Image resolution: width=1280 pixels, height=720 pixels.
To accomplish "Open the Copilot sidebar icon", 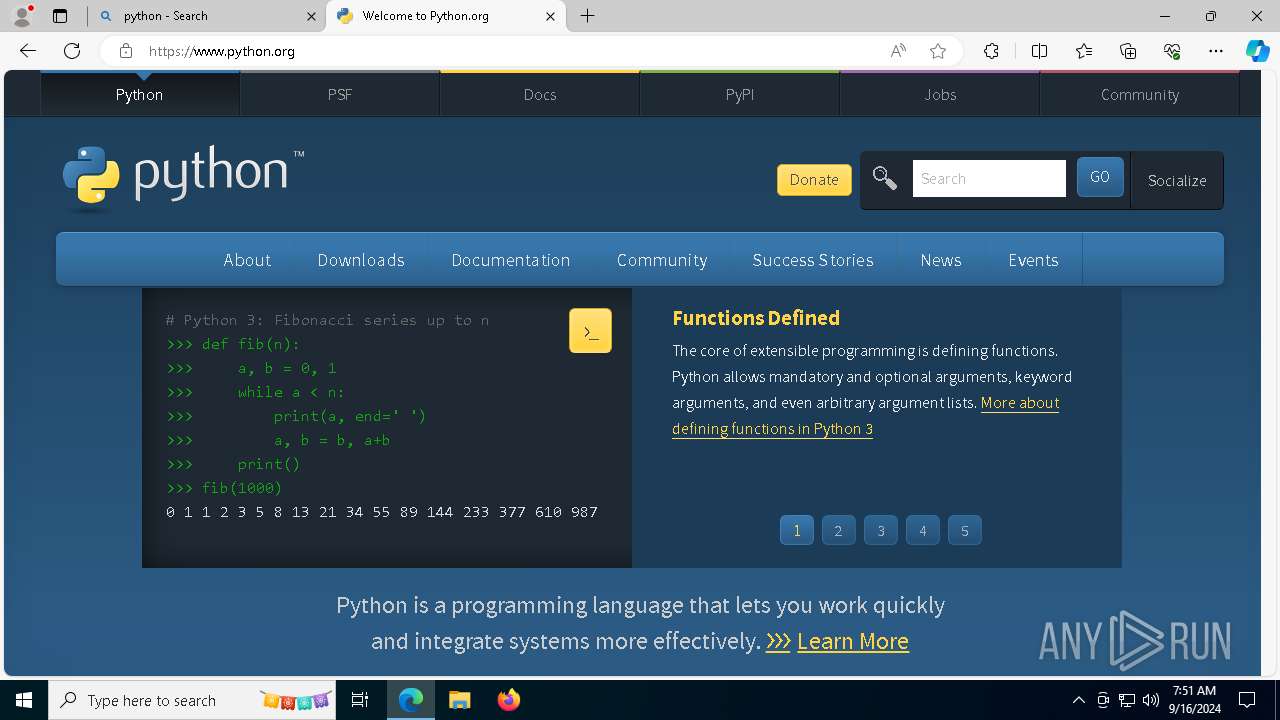I will point(1257,51).
